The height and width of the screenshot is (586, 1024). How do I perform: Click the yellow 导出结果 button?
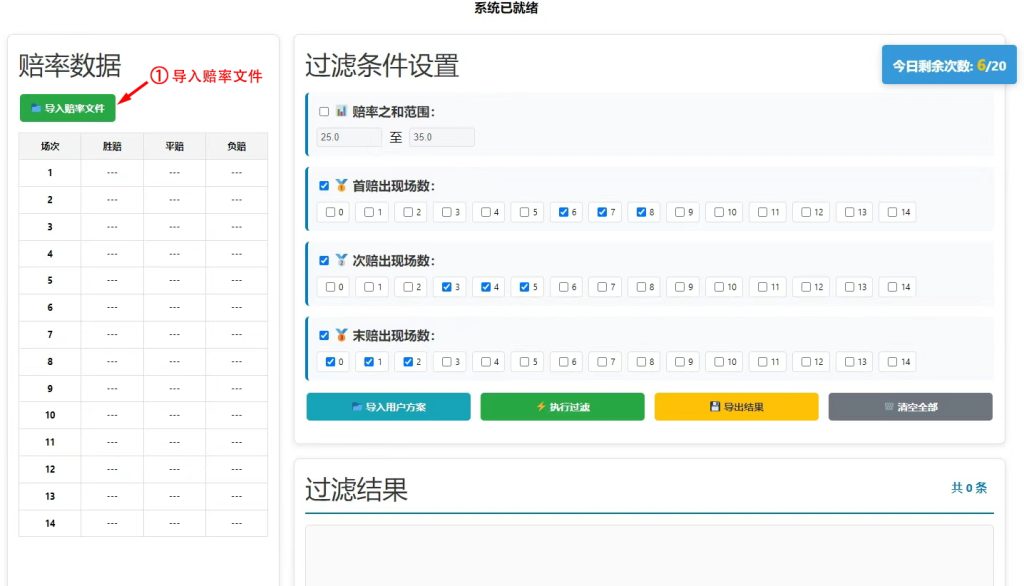[736, 407]
